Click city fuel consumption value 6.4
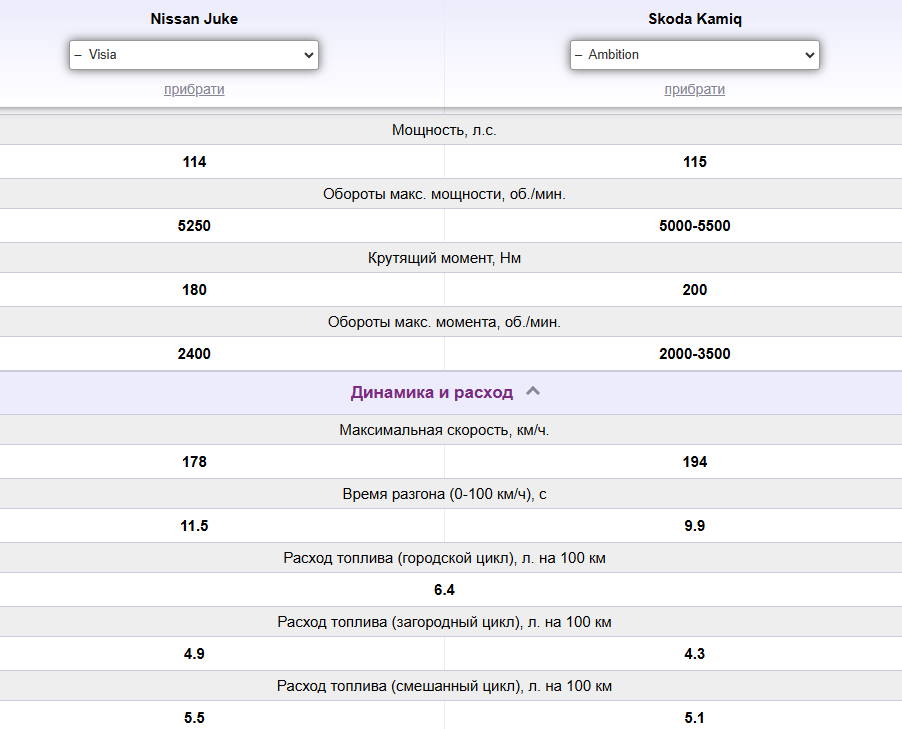The width and height of the screenshot is (902, 729). [x=444, y=590]
